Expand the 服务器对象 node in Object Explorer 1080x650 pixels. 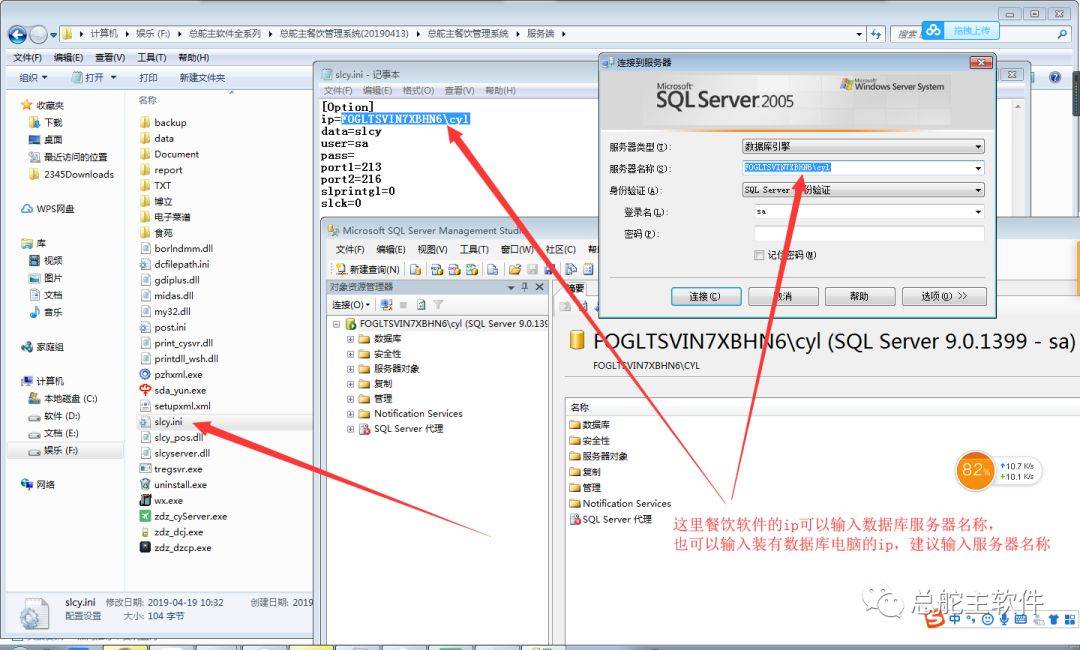[350, 368]
